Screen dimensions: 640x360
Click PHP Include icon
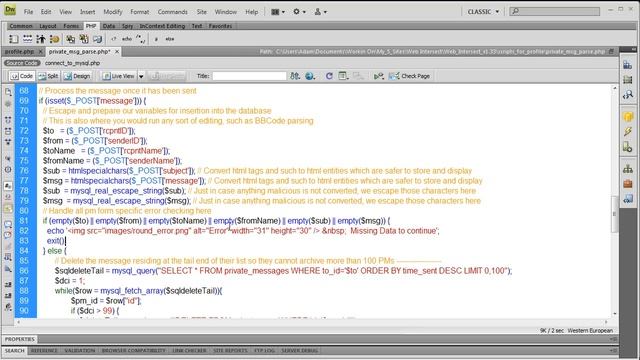(71, 39)
